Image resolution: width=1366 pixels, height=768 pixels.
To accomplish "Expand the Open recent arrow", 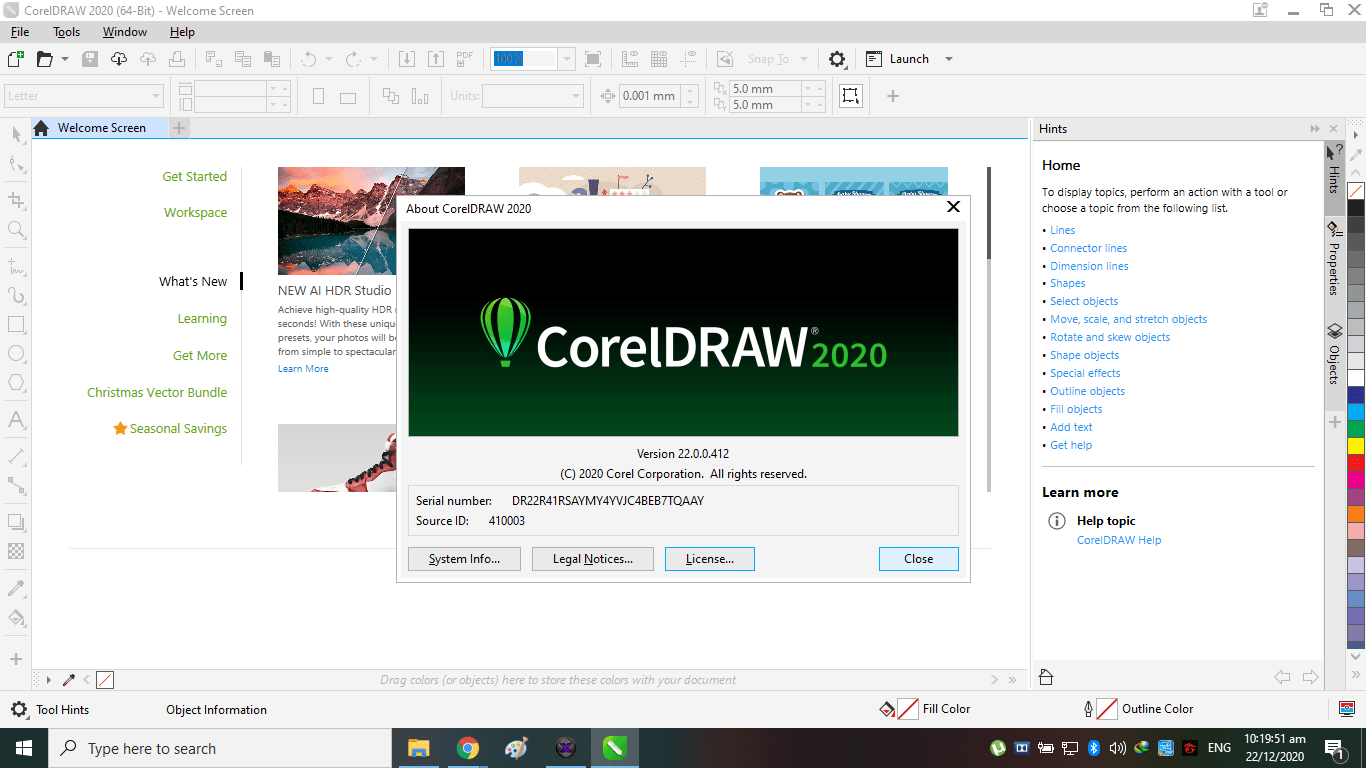I will coord(65,59).
